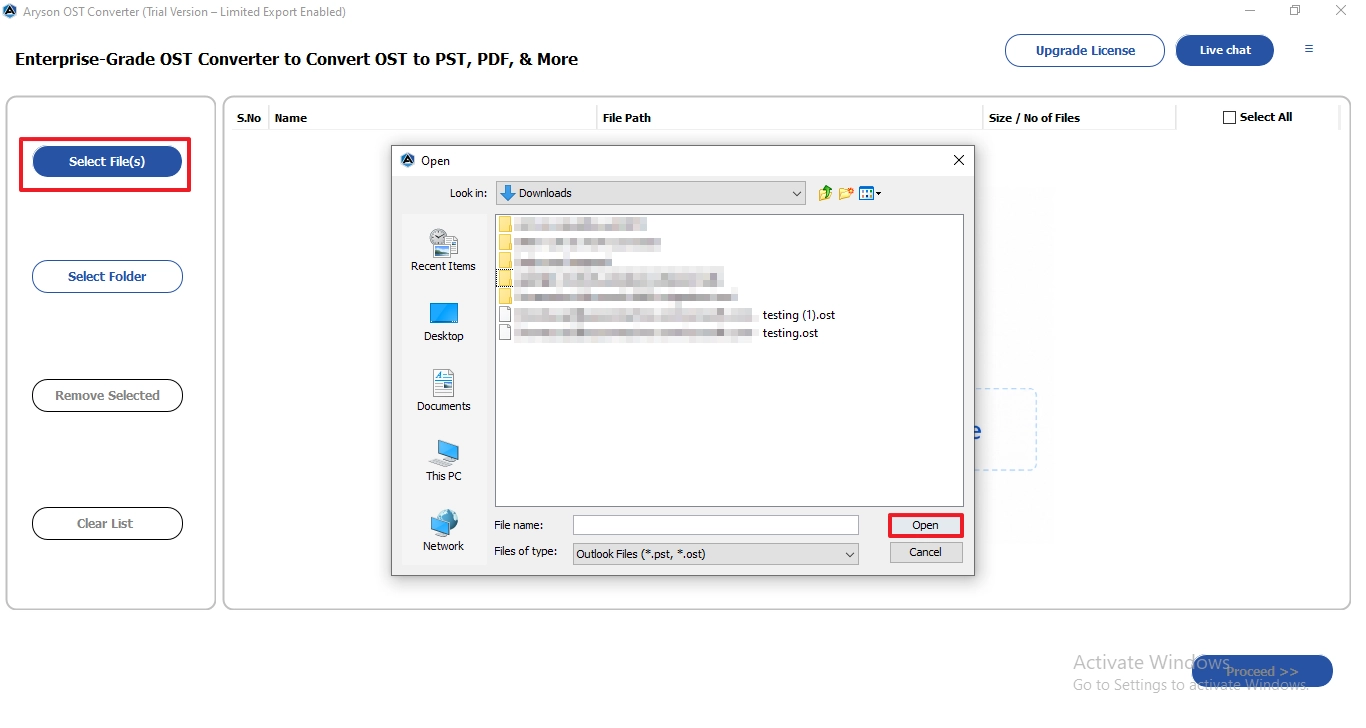Click the Clear List button
This screenshot has height=728, width=1366.
(x=107, y=523)
